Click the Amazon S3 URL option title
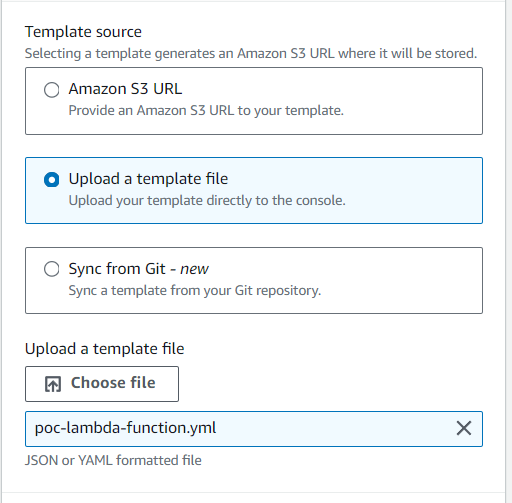This screenshot has height=503, width=512. point(125,89)
